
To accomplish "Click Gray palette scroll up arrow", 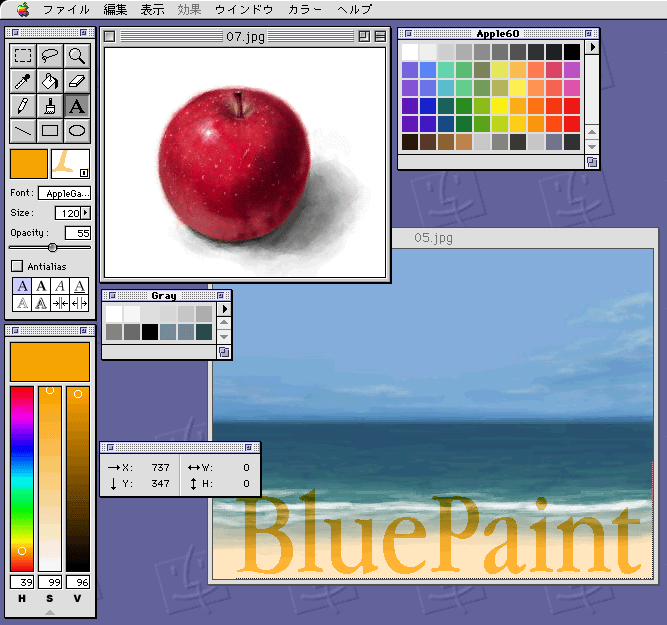I will click(x=224, y=323).
